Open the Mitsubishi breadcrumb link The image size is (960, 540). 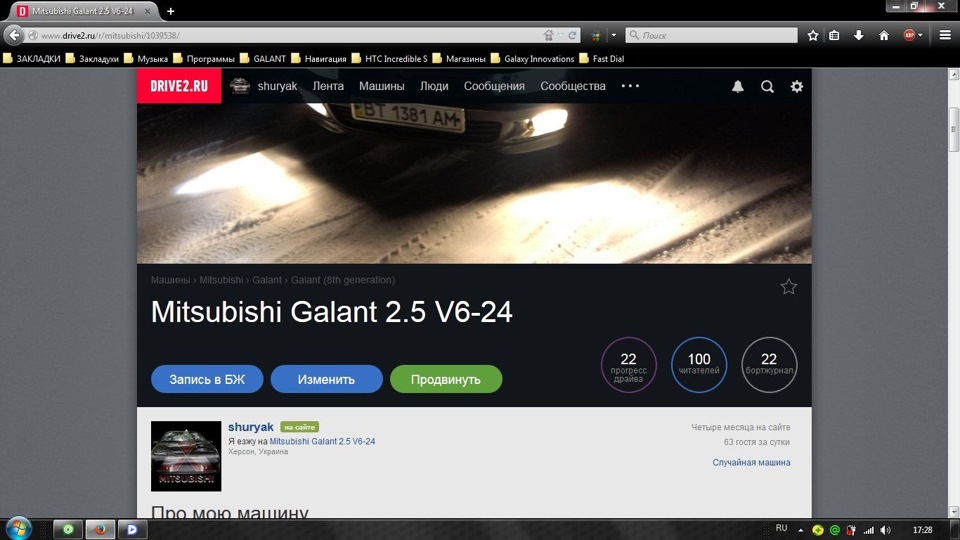[221, 280]
